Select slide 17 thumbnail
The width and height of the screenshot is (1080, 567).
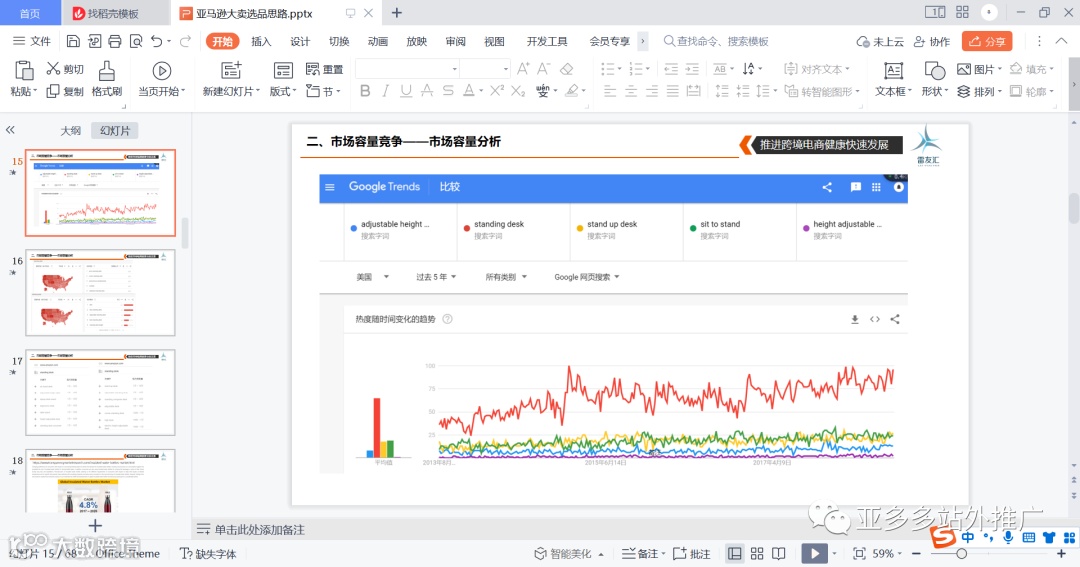coord(101,392)
